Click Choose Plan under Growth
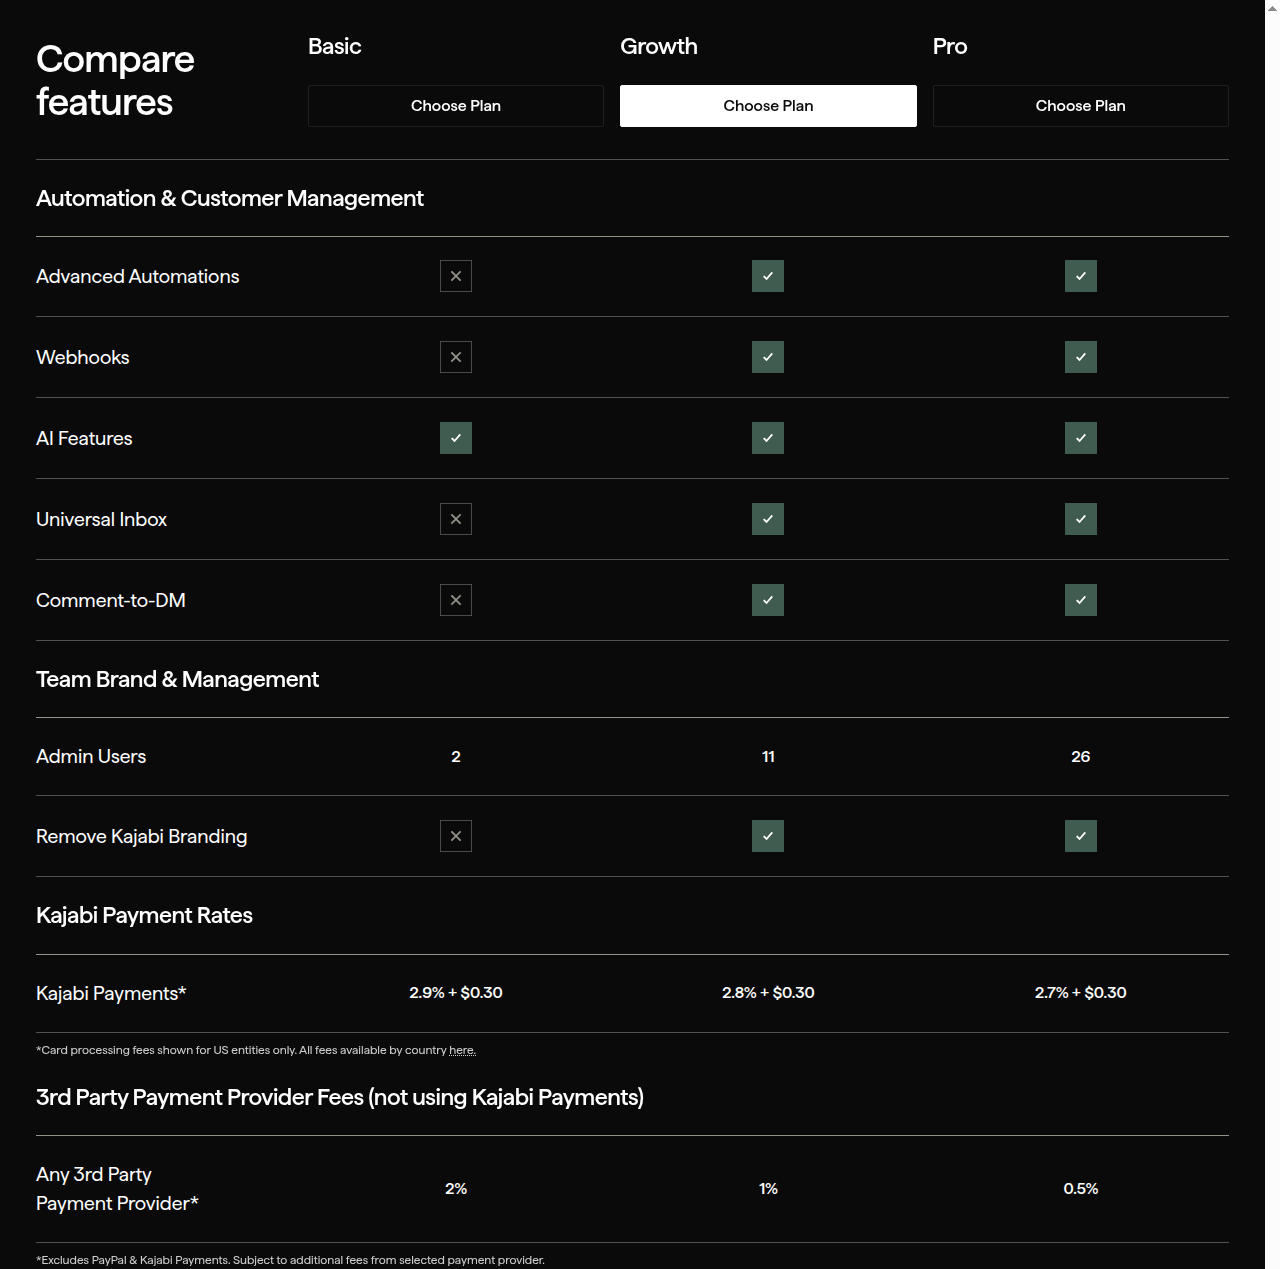 (x=768, y=106)
